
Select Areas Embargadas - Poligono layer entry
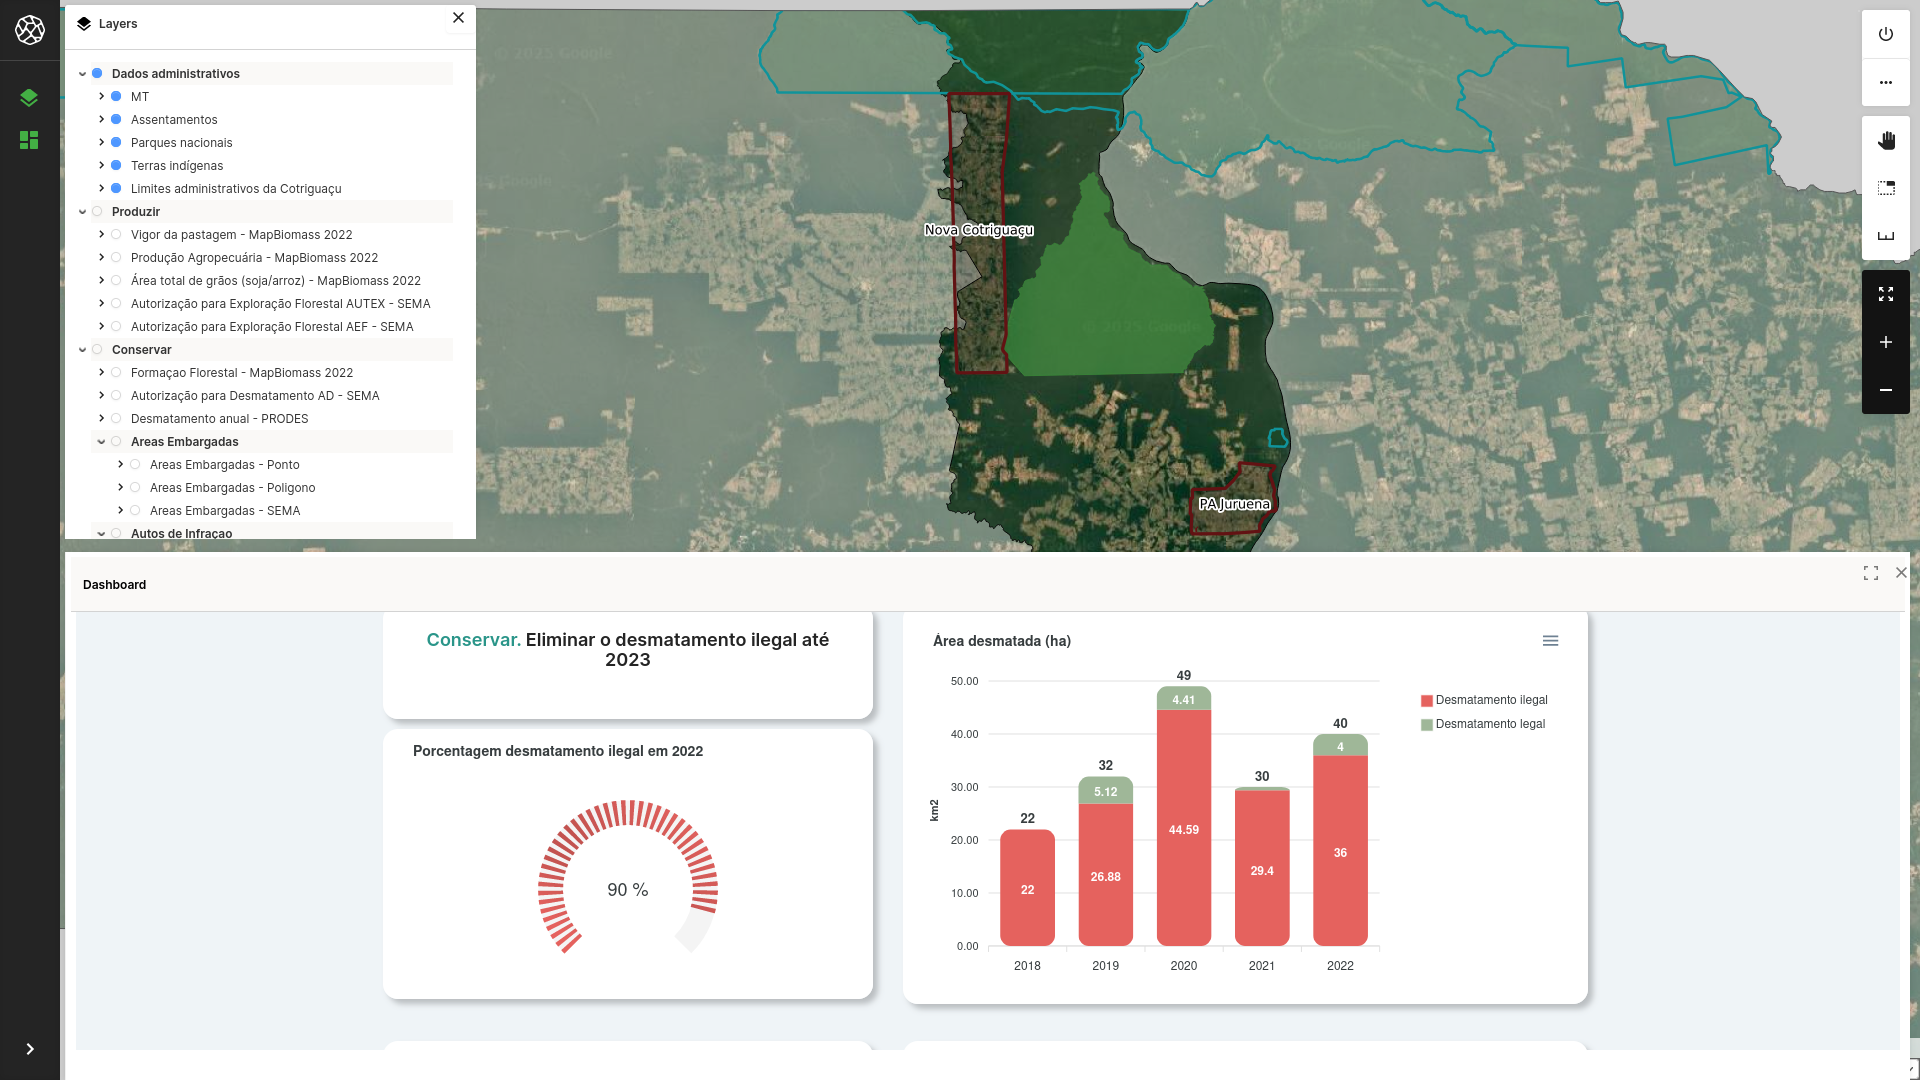point(232,488)
